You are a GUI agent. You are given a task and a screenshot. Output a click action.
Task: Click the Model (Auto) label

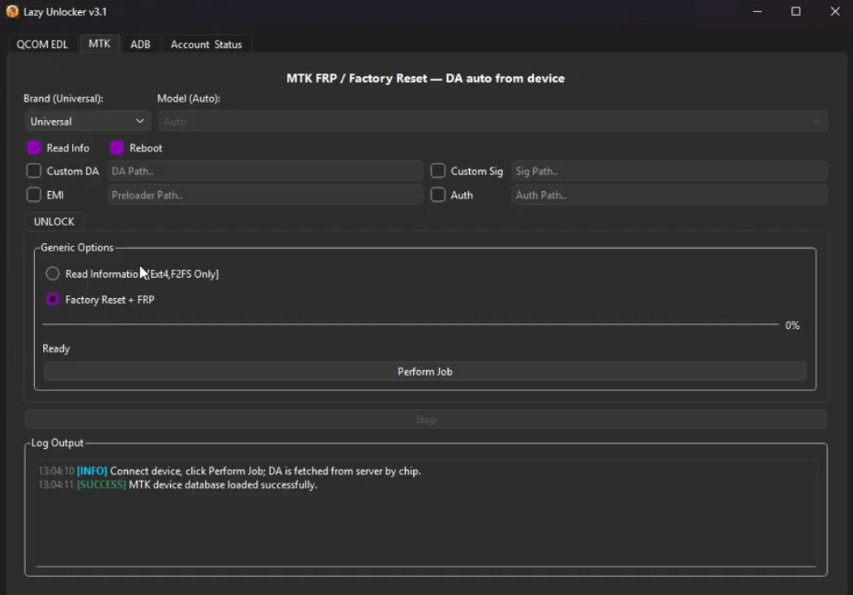[189, 98]
